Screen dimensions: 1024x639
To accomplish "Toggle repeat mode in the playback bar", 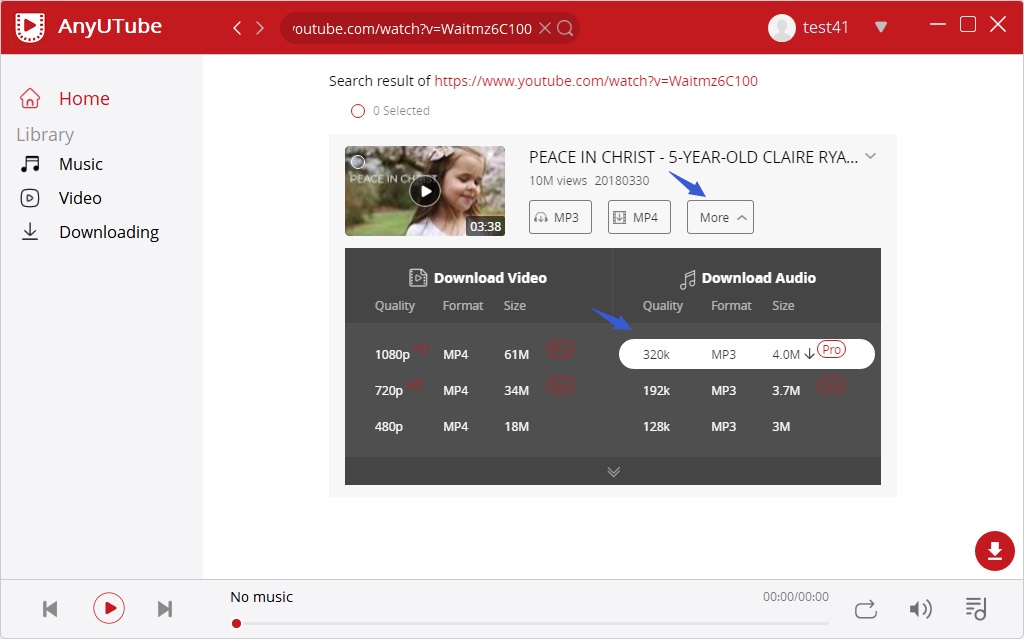I will [865, 608].
